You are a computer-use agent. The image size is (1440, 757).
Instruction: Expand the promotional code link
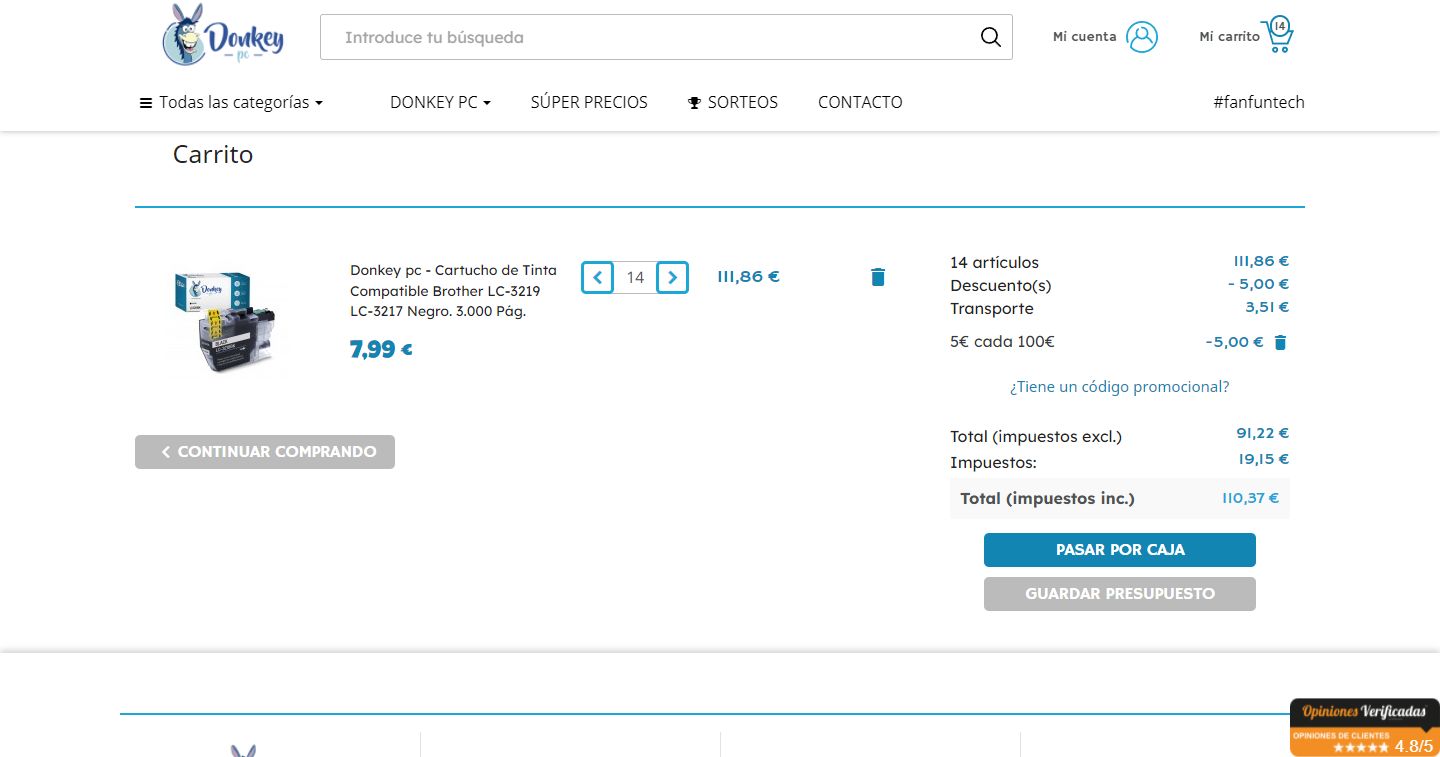(x=1119, y=386)
